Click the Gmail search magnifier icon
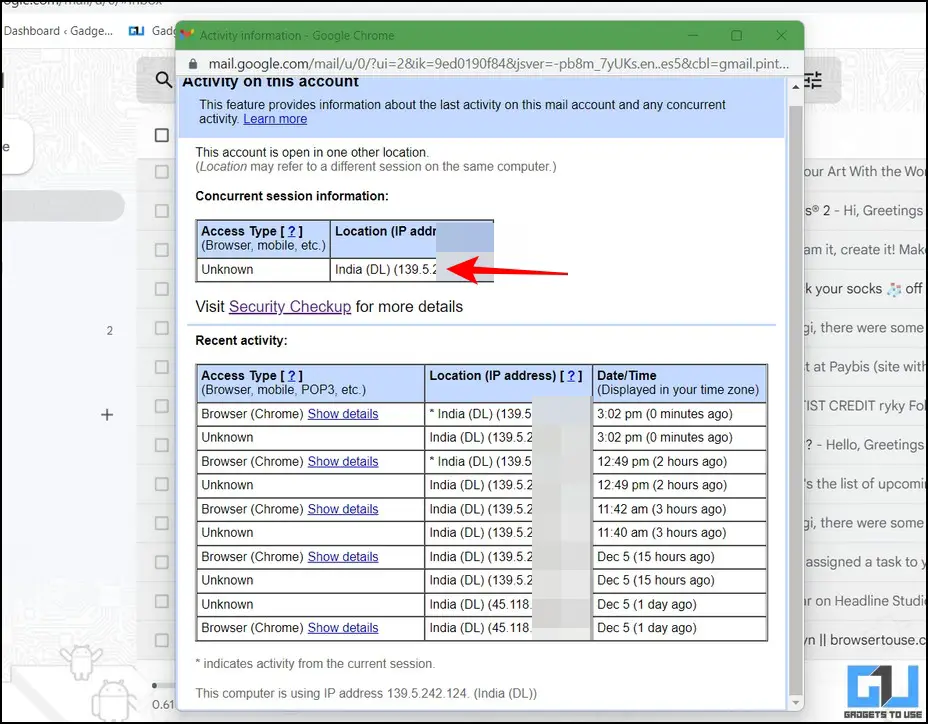928x724 pixels. pyautogui.click(x=164, y=79)
